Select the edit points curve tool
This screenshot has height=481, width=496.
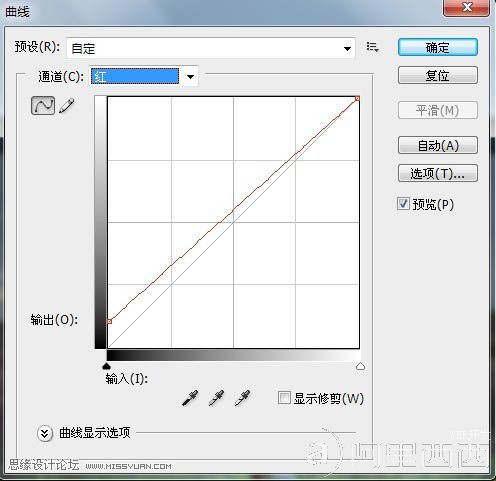click(43, 106)
